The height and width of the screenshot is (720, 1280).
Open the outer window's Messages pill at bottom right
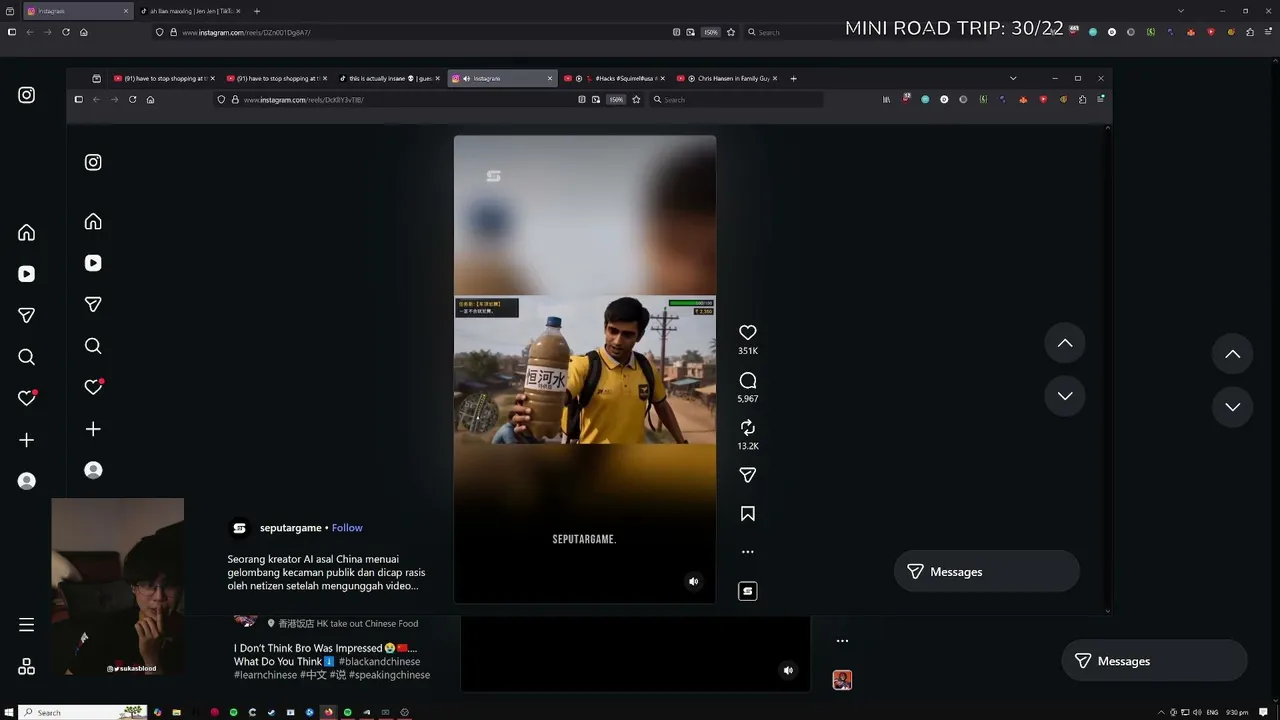[1154, 661]
